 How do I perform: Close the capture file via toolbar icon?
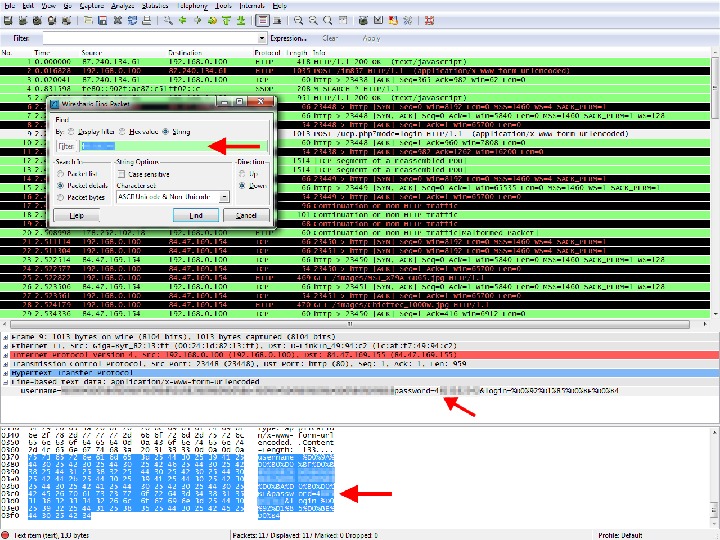(x=118, y=21)
